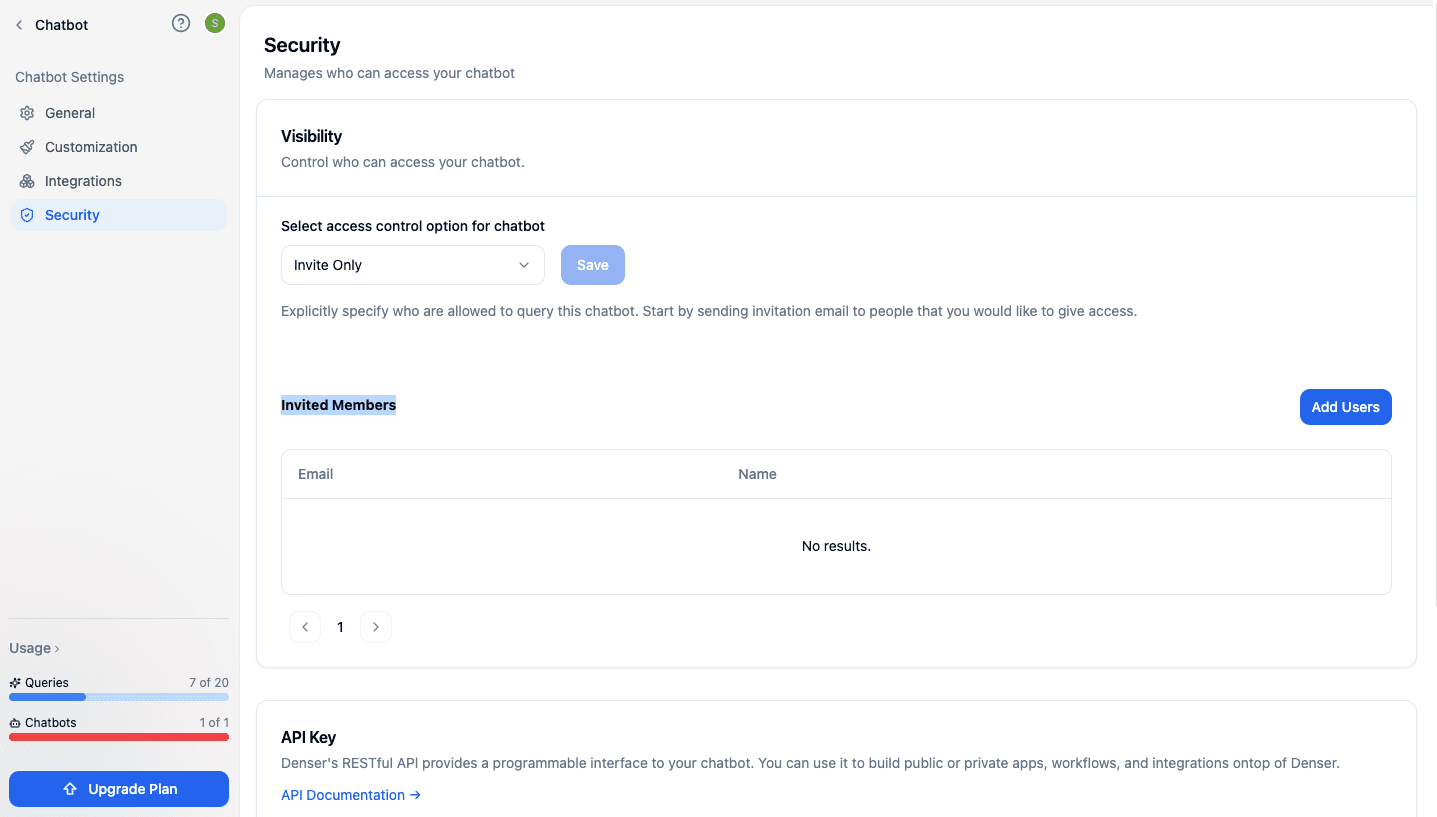1437x817 pixels.
Task: Go to the previous page of members
Action: (x=305, y=627)
